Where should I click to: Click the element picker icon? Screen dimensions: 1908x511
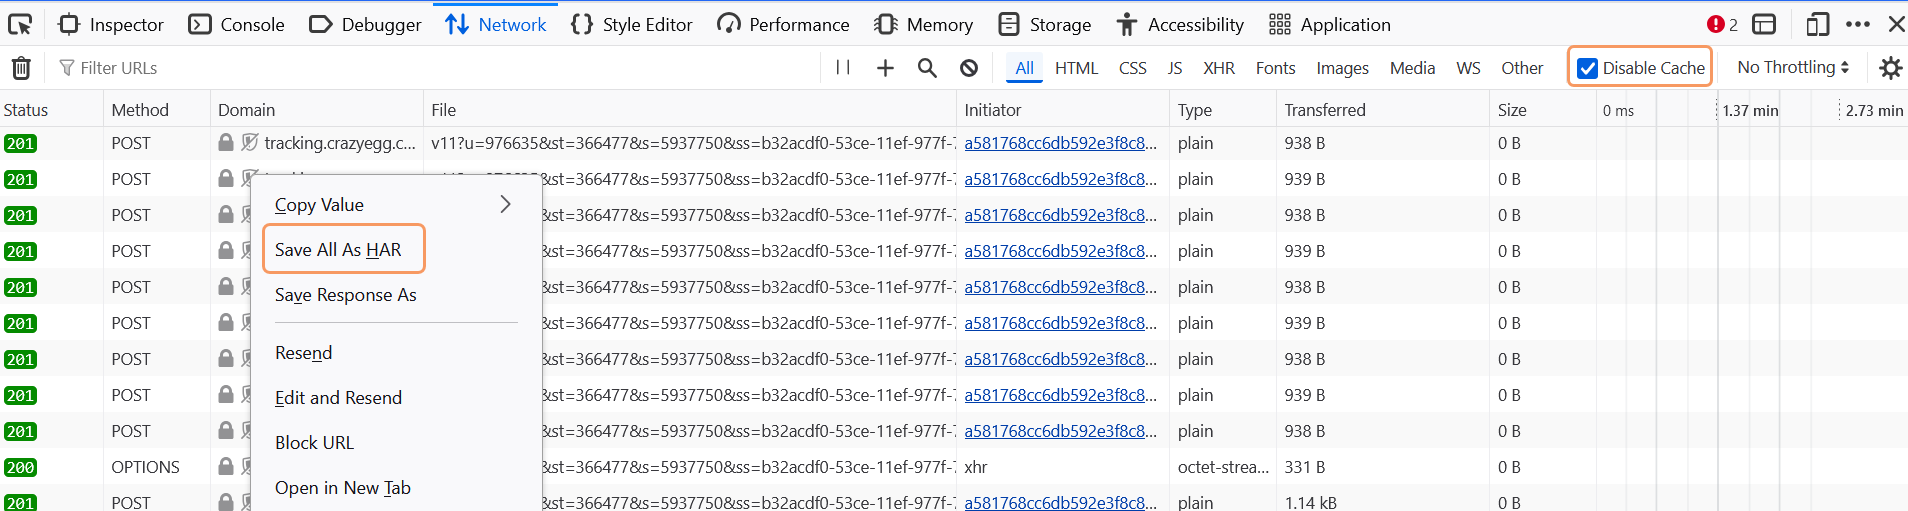coord(20,24)
